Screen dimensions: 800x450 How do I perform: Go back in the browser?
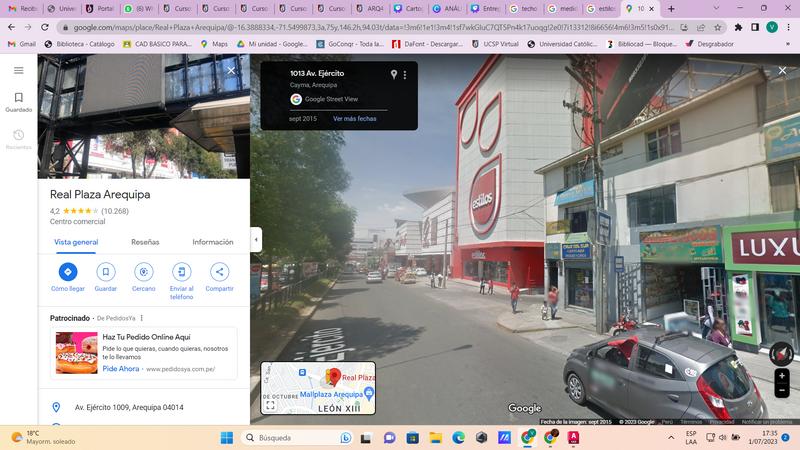[x=11, y=27]
